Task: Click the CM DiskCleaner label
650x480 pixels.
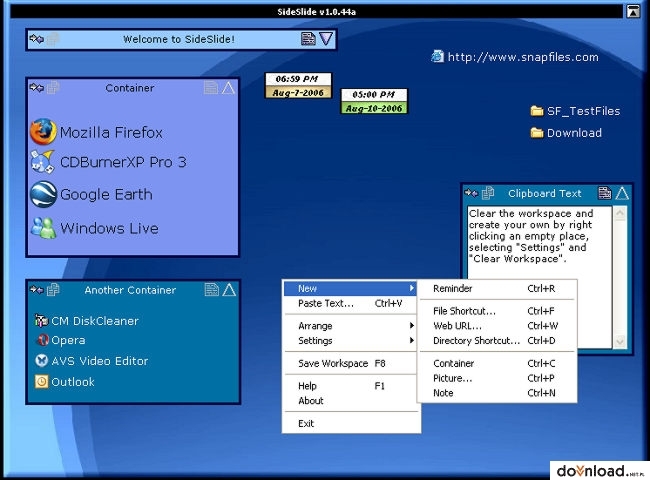Action: point(95,321)
